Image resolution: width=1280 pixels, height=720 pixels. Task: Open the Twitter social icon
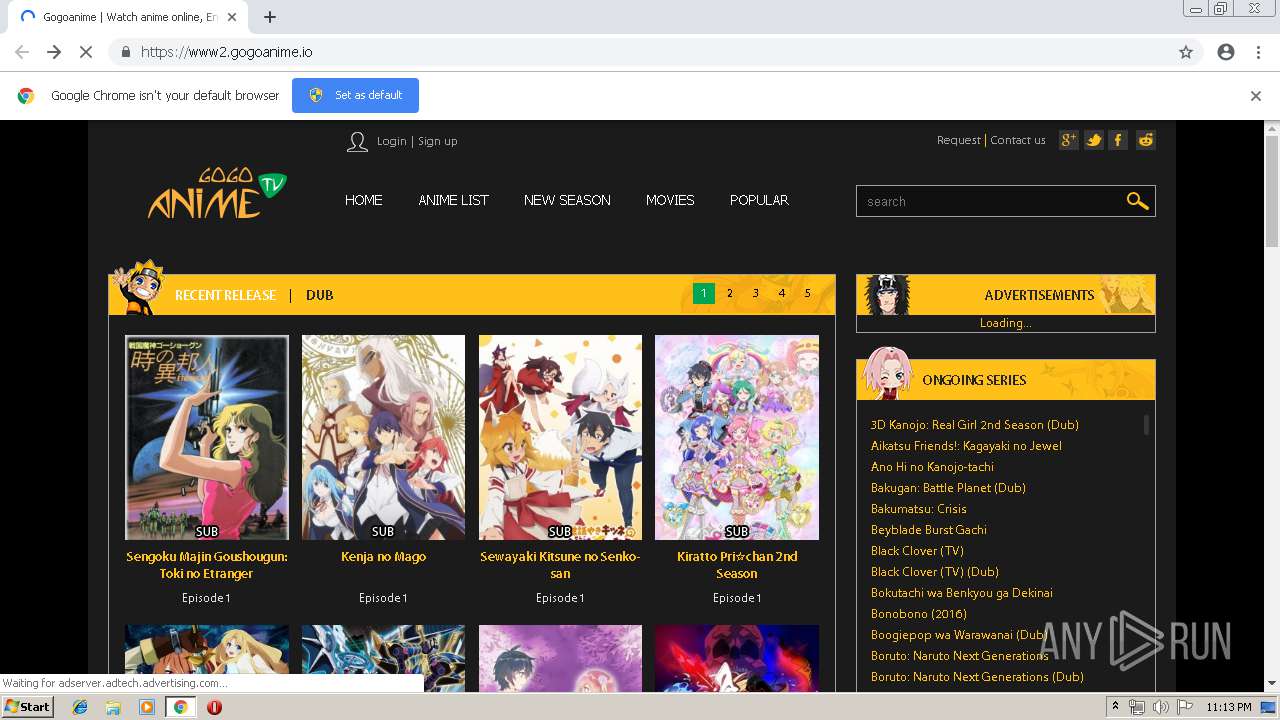coord(1094,140)
